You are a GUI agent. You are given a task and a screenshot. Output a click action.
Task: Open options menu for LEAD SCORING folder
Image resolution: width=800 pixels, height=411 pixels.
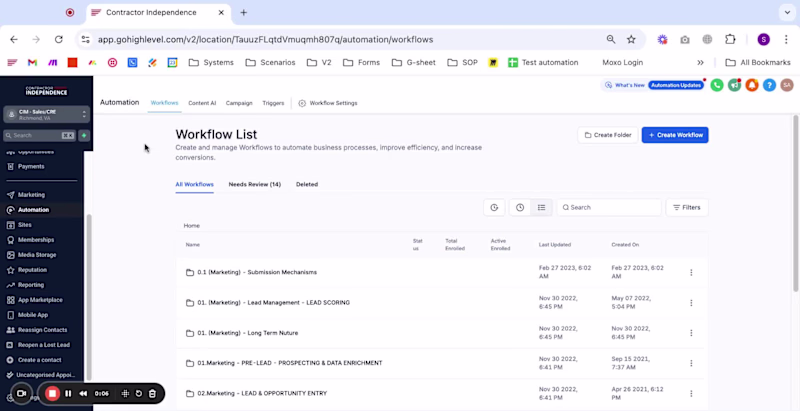point(691,303)
